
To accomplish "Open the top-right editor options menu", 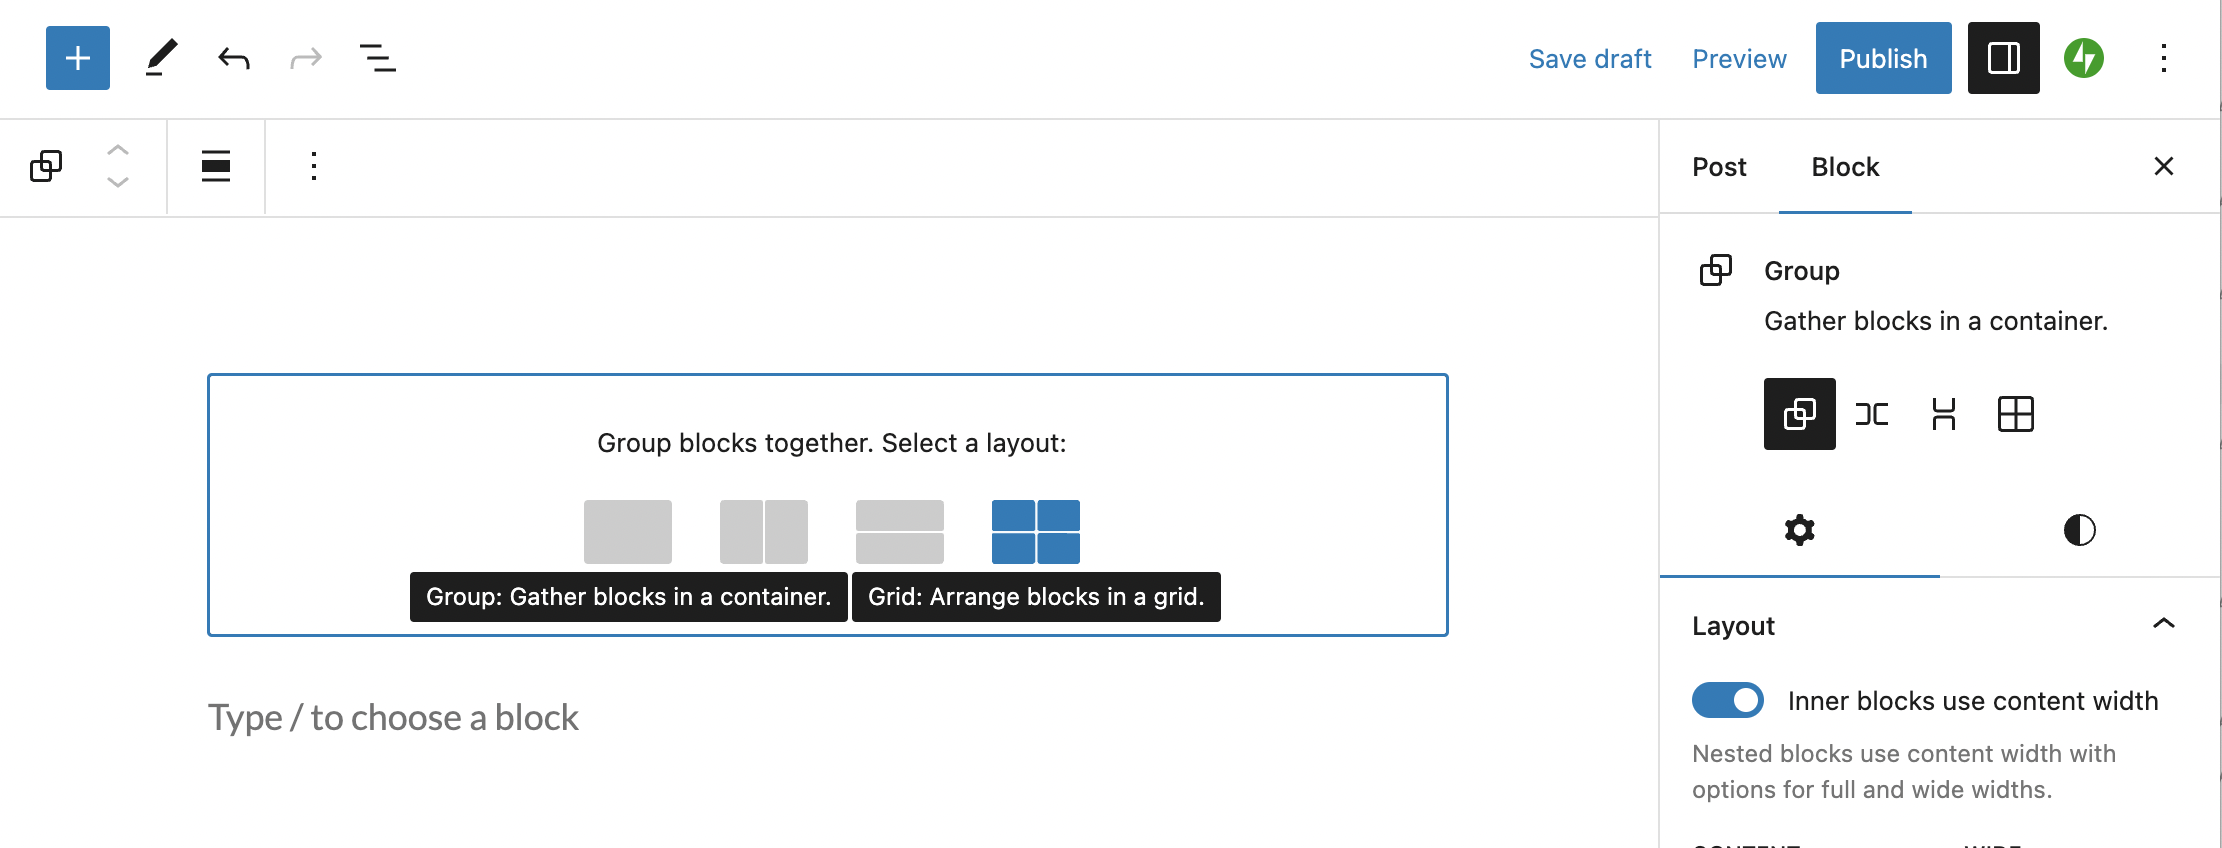I will point(2164,58).
